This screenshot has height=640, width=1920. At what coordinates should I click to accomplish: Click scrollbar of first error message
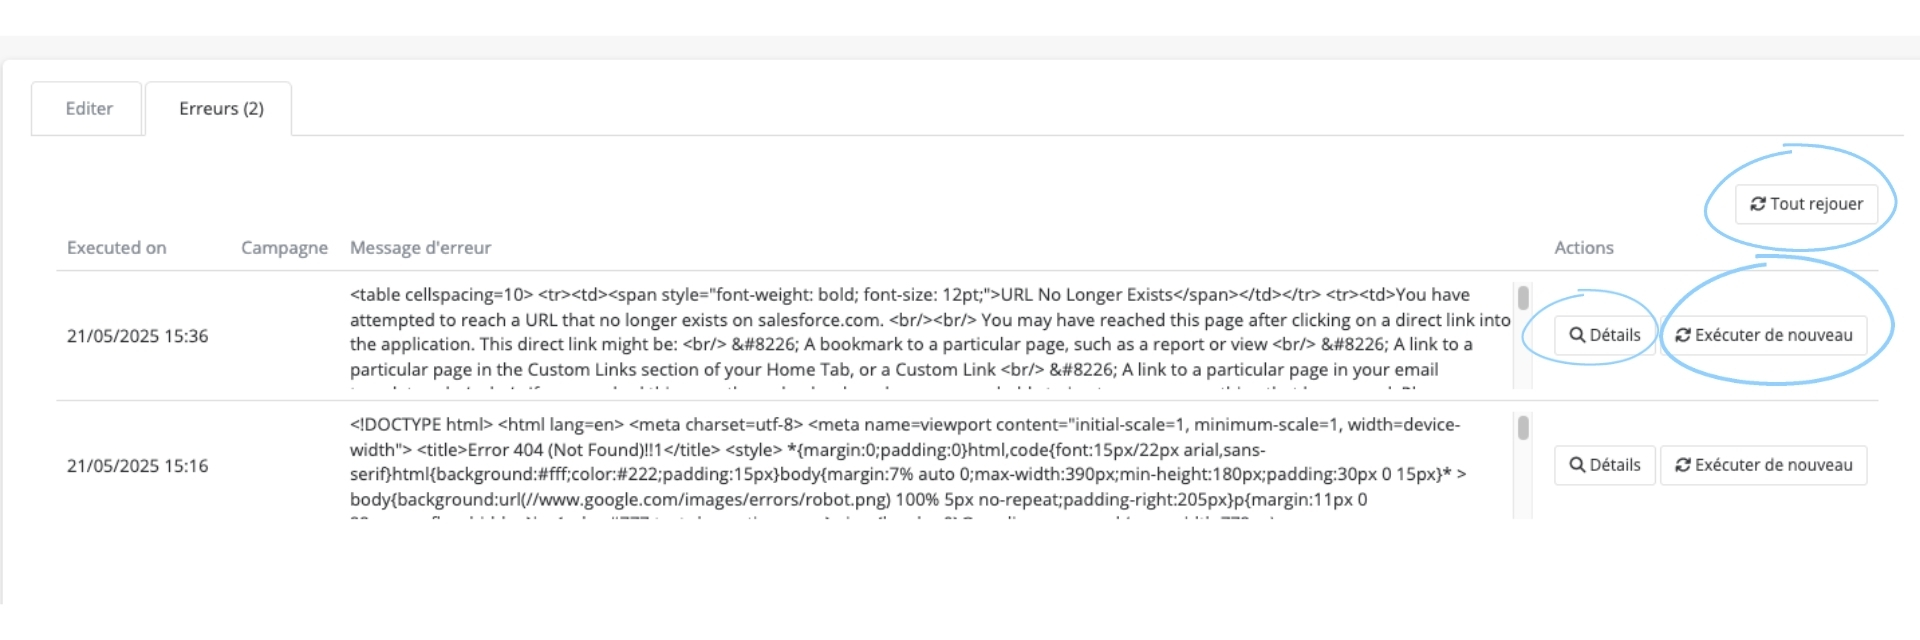[x=1523, y=335]
